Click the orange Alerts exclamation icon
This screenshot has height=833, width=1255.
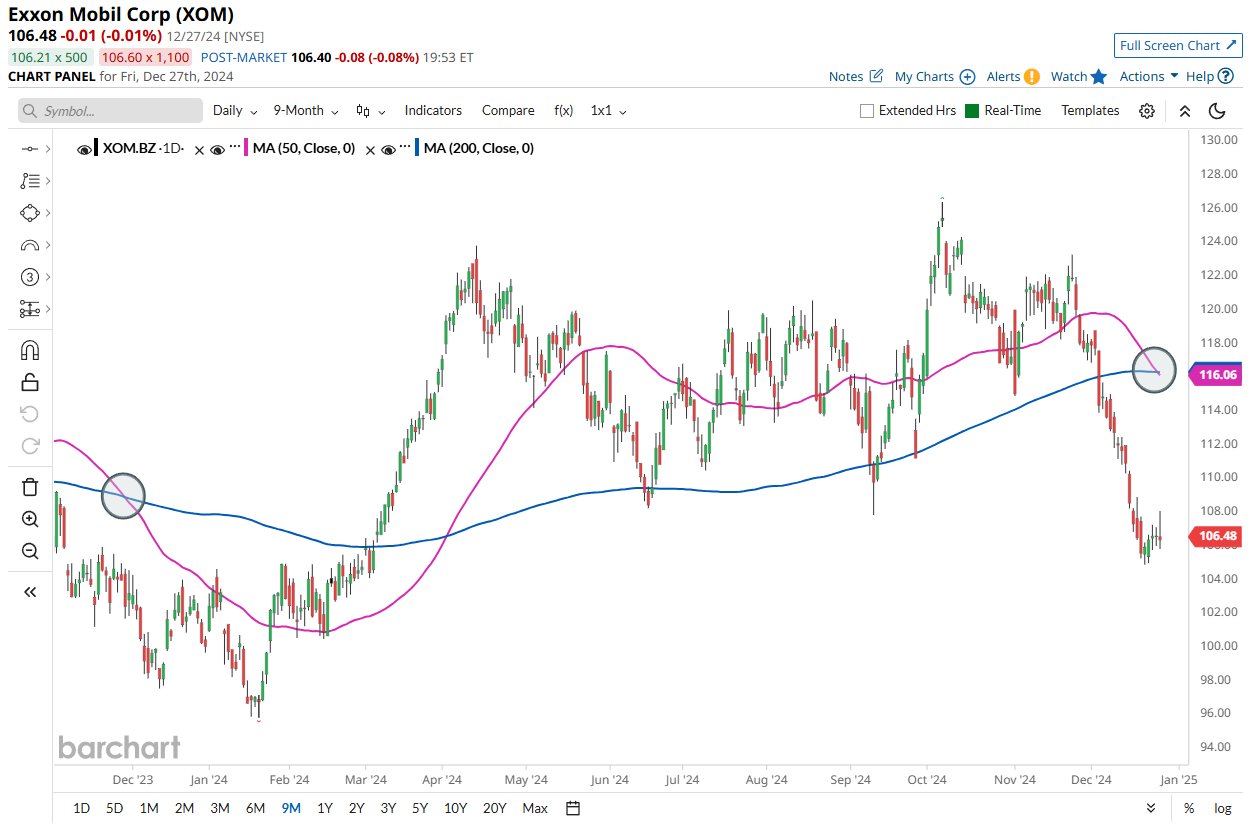pyautogui.click(x=1032, y=76)
